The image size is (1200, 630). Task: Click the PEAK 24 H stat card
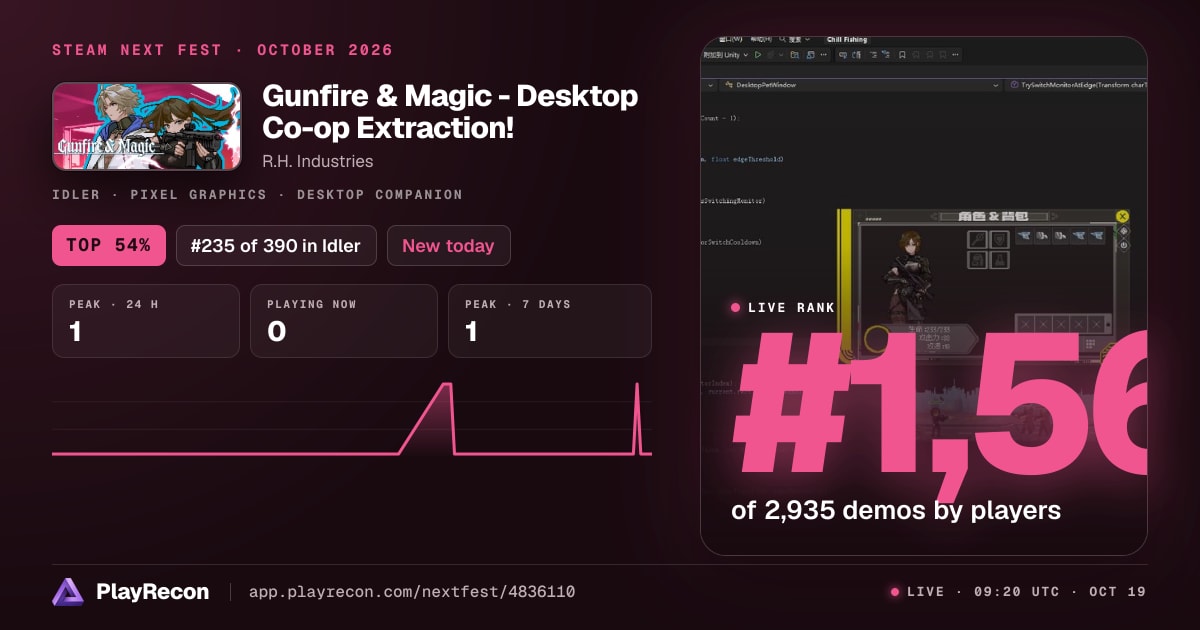click(x=146, y=321)
